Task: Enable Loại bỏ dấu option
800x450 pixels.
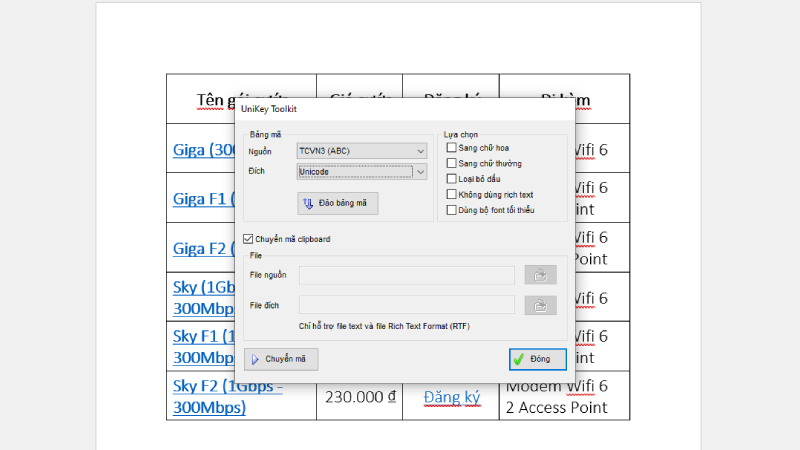Action: tap(452, 178)
